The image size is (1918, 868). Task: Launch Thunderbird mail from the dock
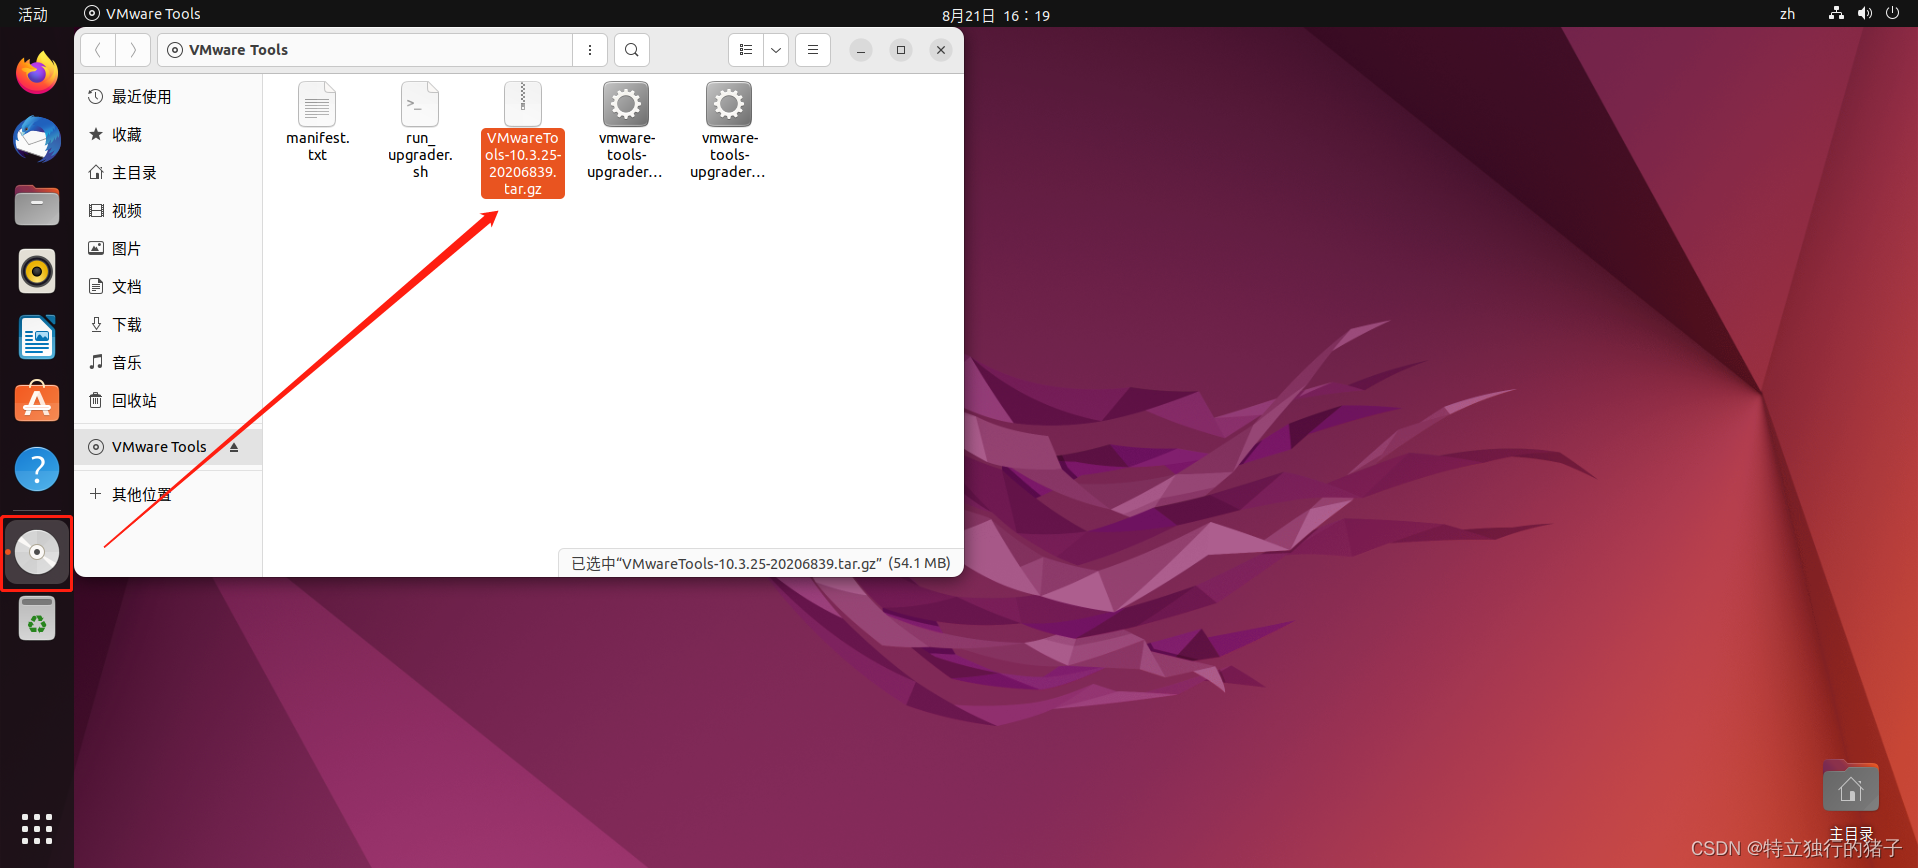[x=37, y=139]
